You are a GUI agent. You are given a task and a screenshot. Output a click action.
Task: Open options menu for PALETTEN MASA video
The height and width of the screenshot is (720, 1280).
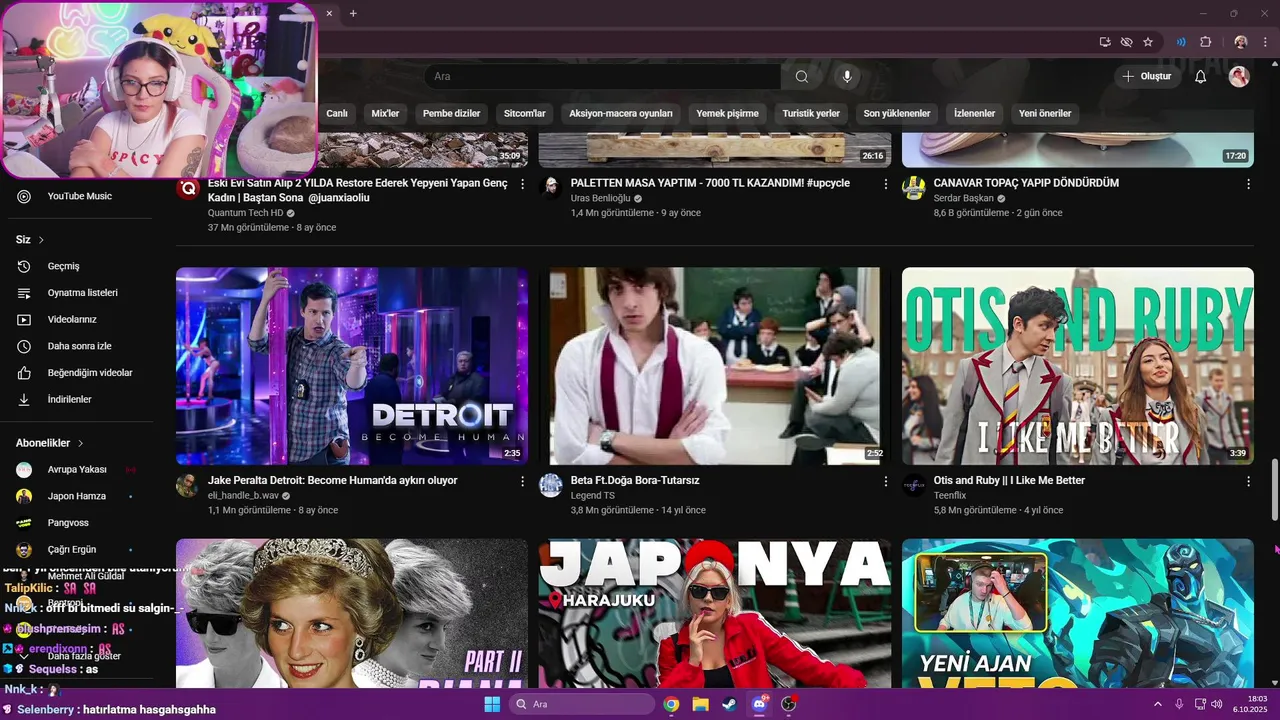point(885,184)
